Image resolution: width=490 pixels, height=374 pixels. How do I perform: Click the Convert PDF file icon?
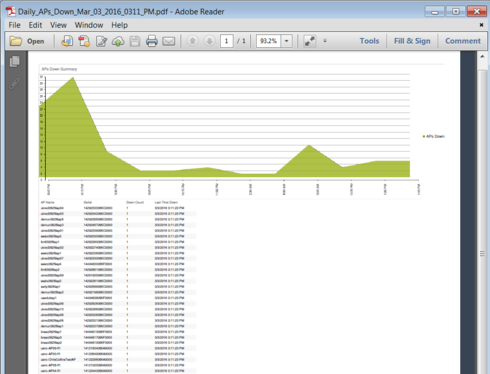(x=84, y=41)
